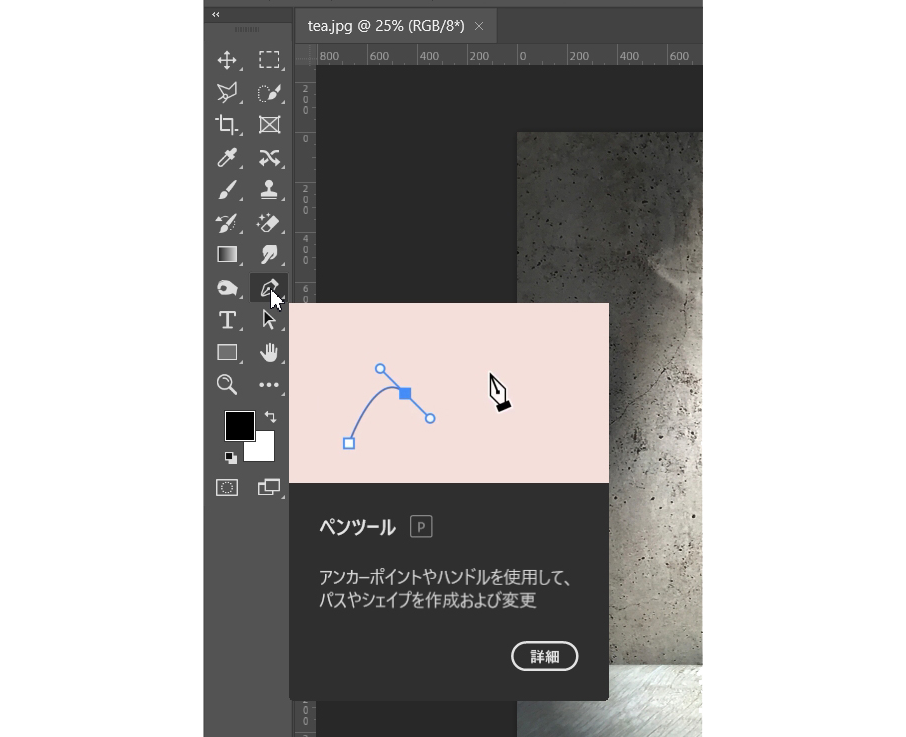This screenshot has height=737, width=906.
Task: Close the tea.jpg document tab
Action: tap(479, 26)
